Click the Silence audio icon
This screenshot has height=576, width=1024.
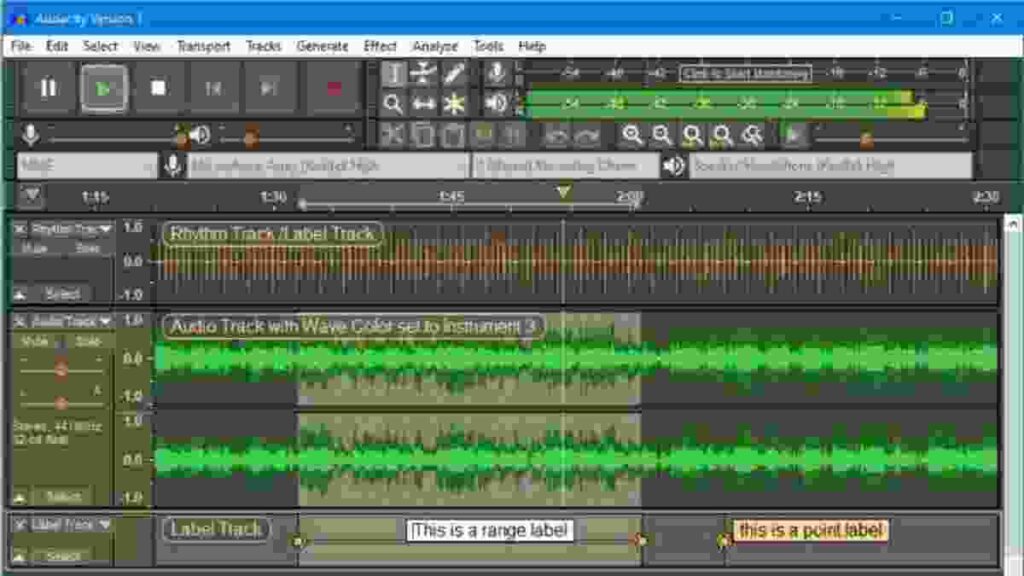[x=513, y=135]
